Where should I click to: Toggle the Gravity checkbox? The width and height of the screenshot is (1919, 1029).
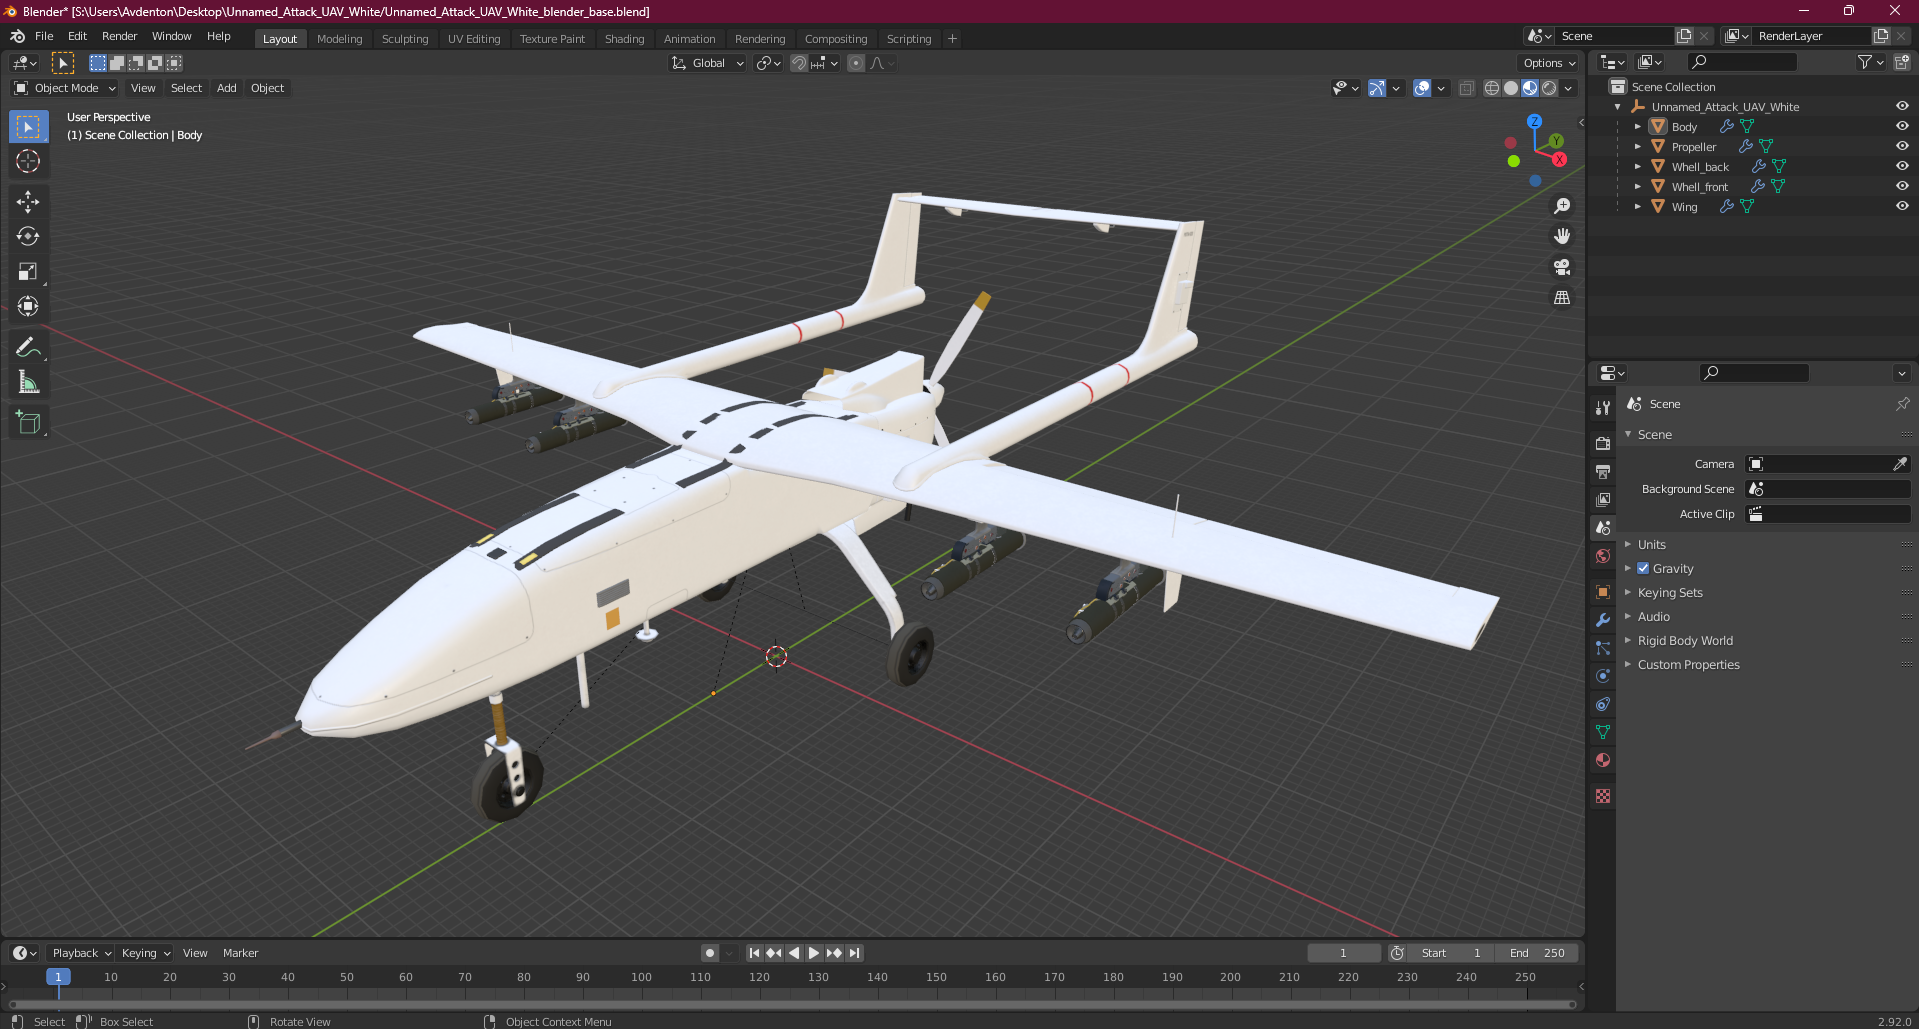tap(1643, 568)
